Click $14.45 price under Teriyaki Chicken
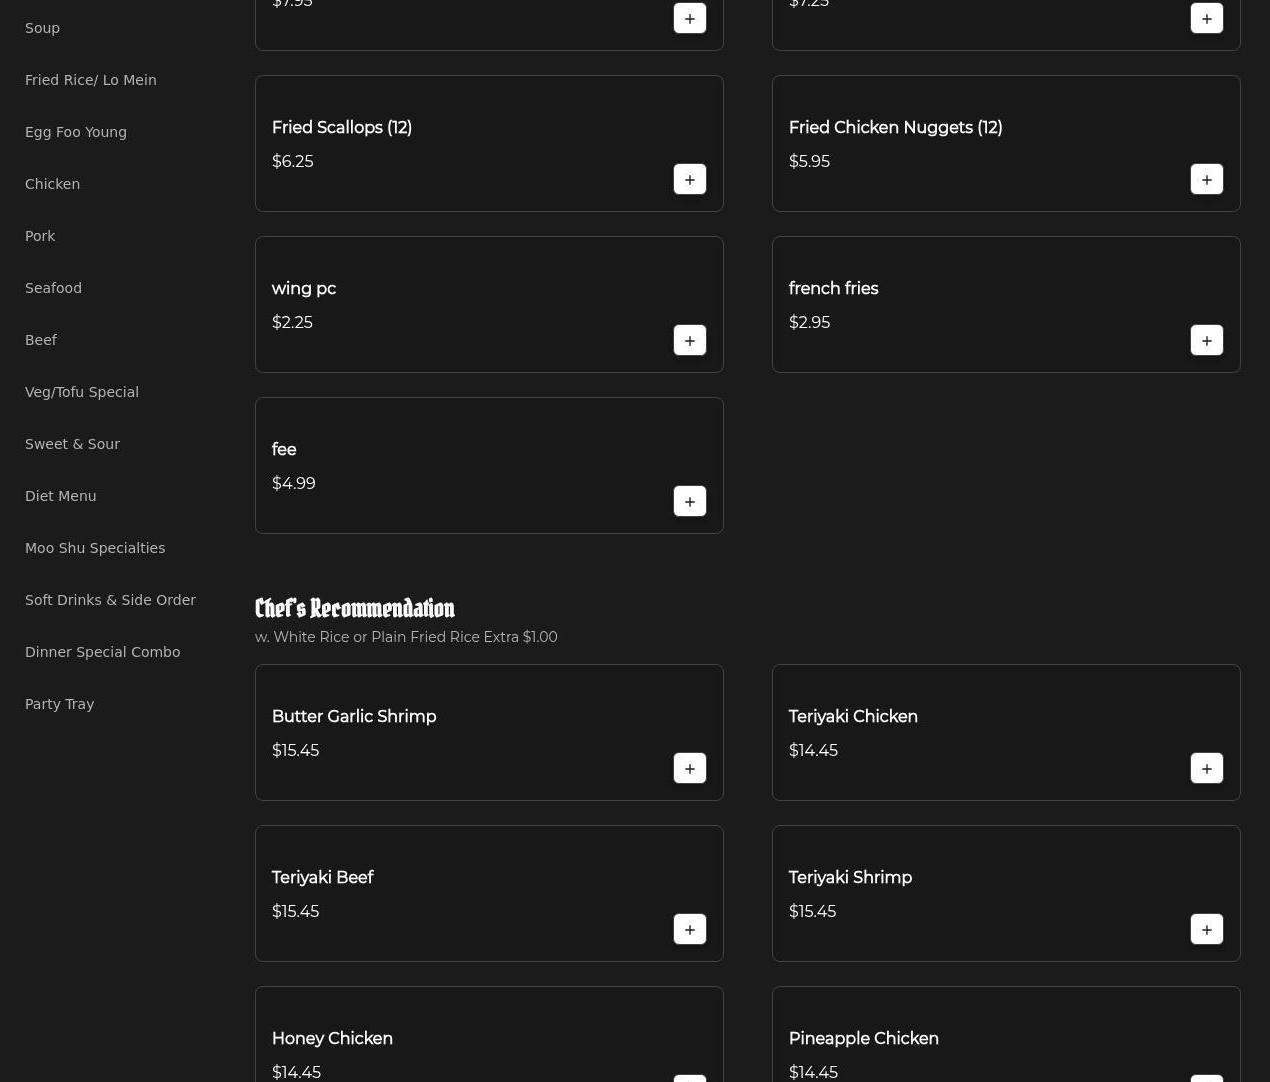 813,750
